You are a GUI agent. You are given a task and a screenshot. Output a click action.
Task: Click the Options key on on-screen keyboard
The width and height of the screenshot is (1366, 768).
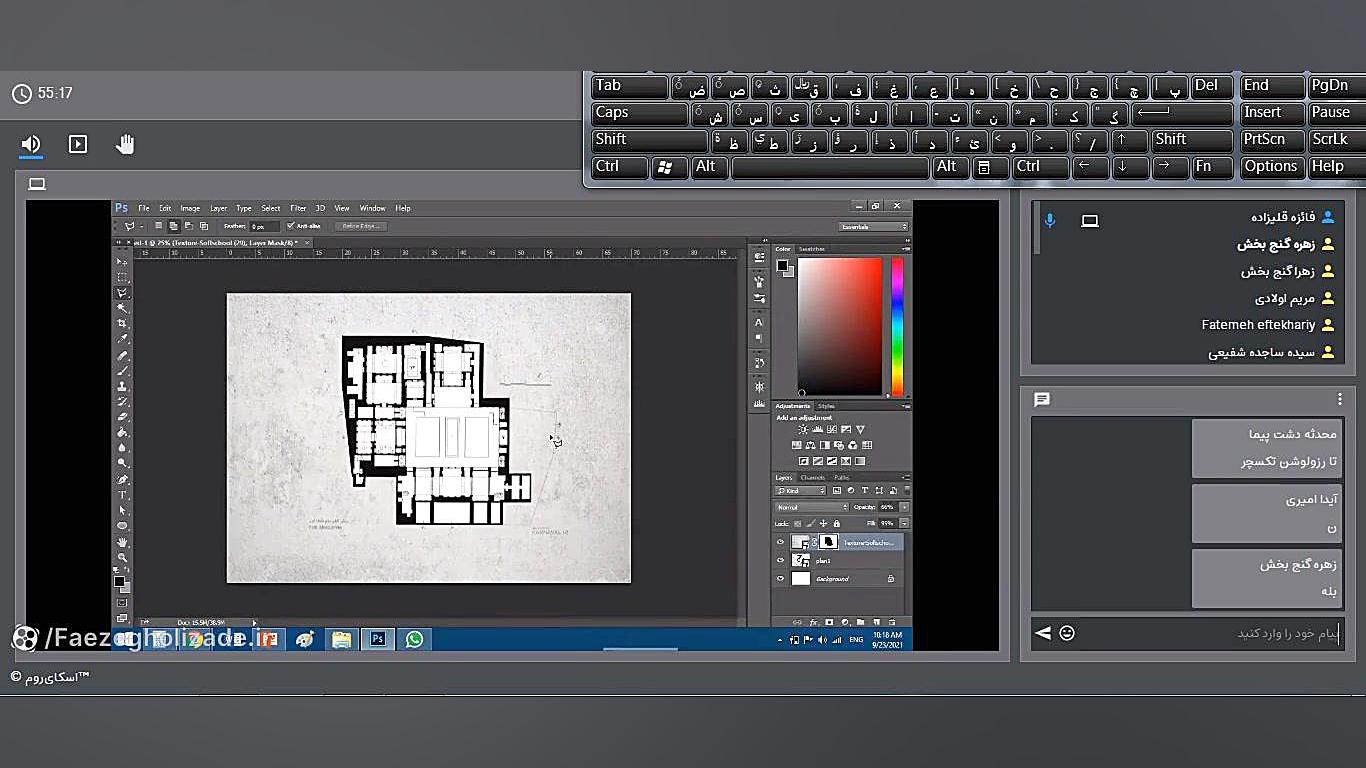[x=1271, y=167]
